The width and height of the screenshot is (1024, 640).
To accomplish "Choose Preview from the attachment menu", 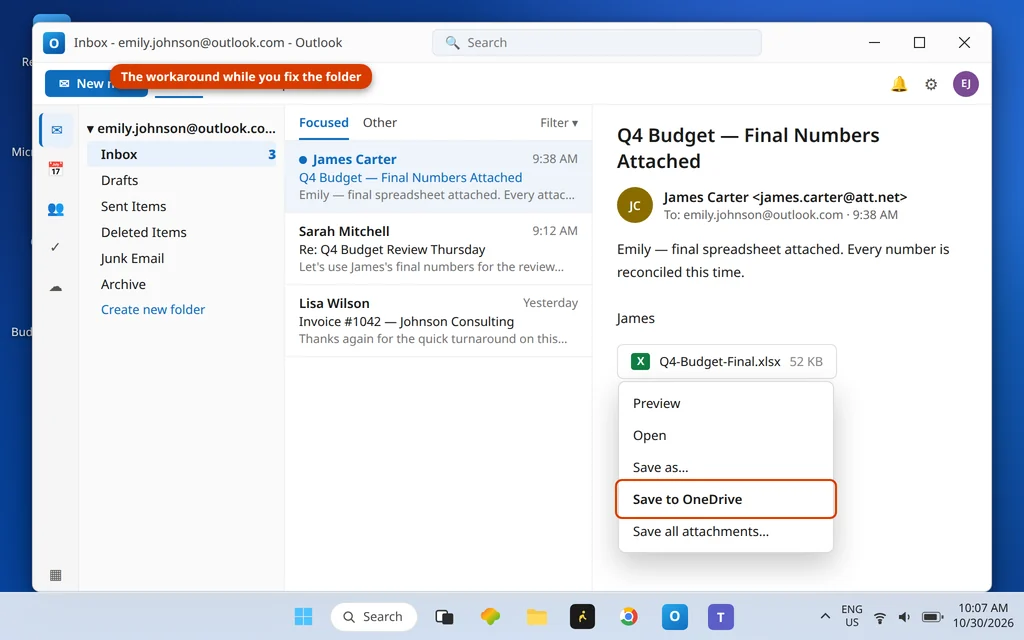I will 726,403.
